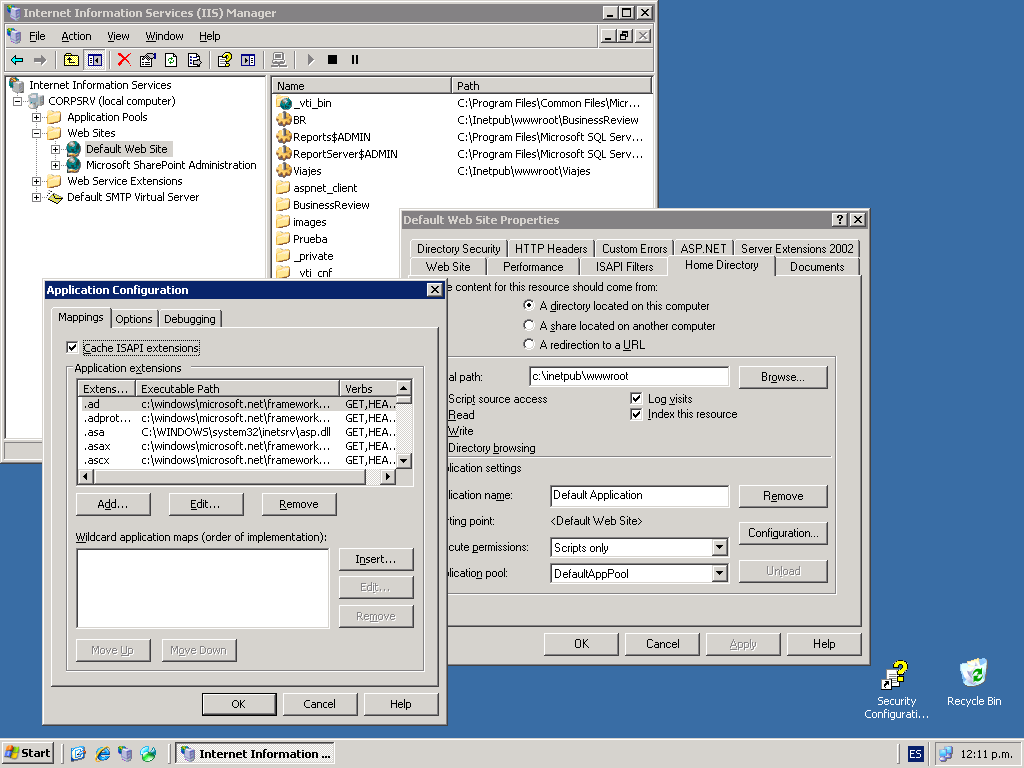
Task: Select the _vti_bin globe icon in list
Action: 284,103
